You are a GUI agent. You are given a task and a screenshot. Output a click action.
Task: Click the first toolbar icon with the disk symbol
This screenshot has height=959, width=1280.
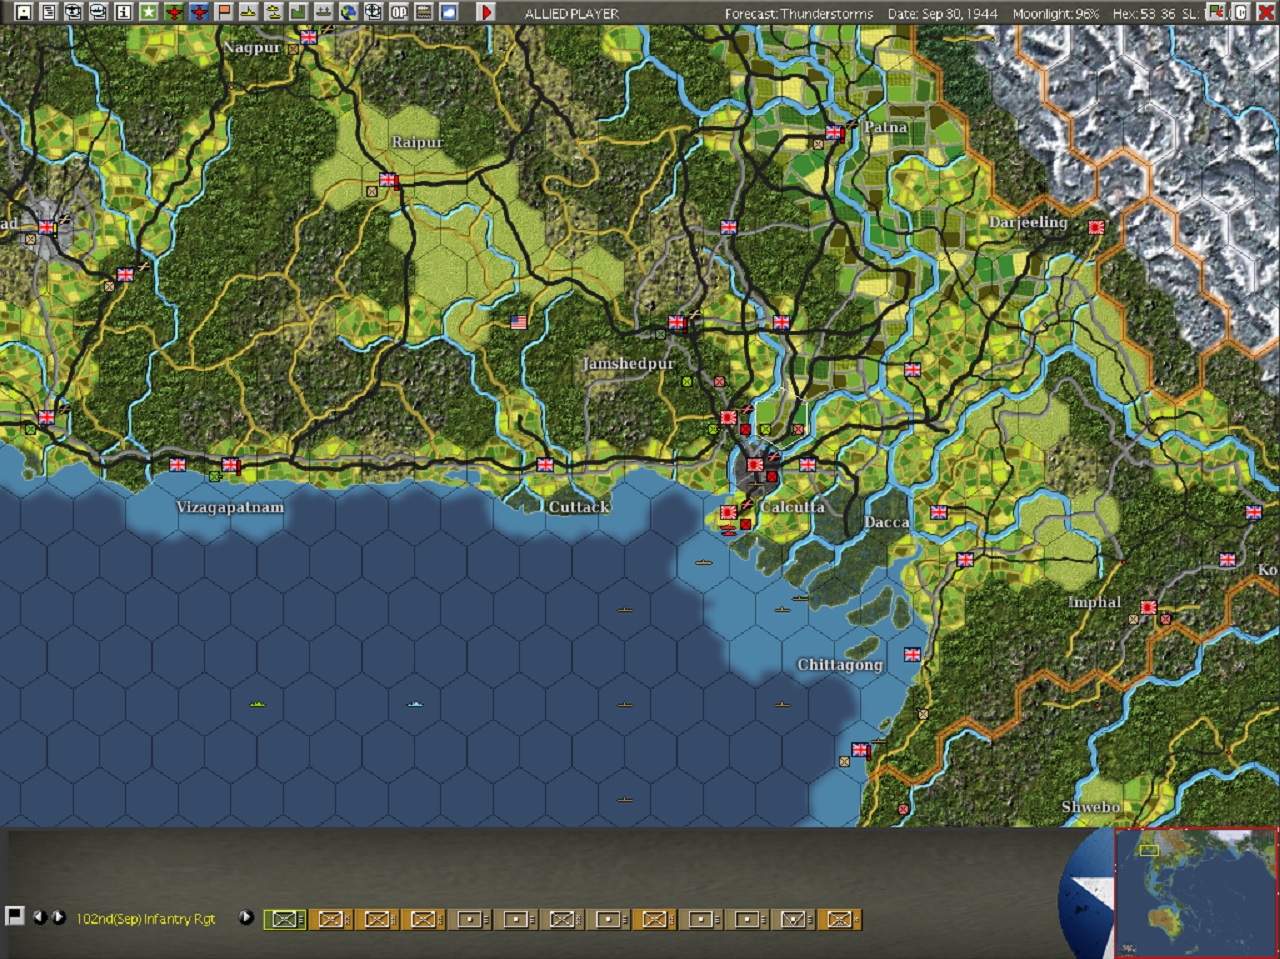pyautogui.click(x=23, y=12)
